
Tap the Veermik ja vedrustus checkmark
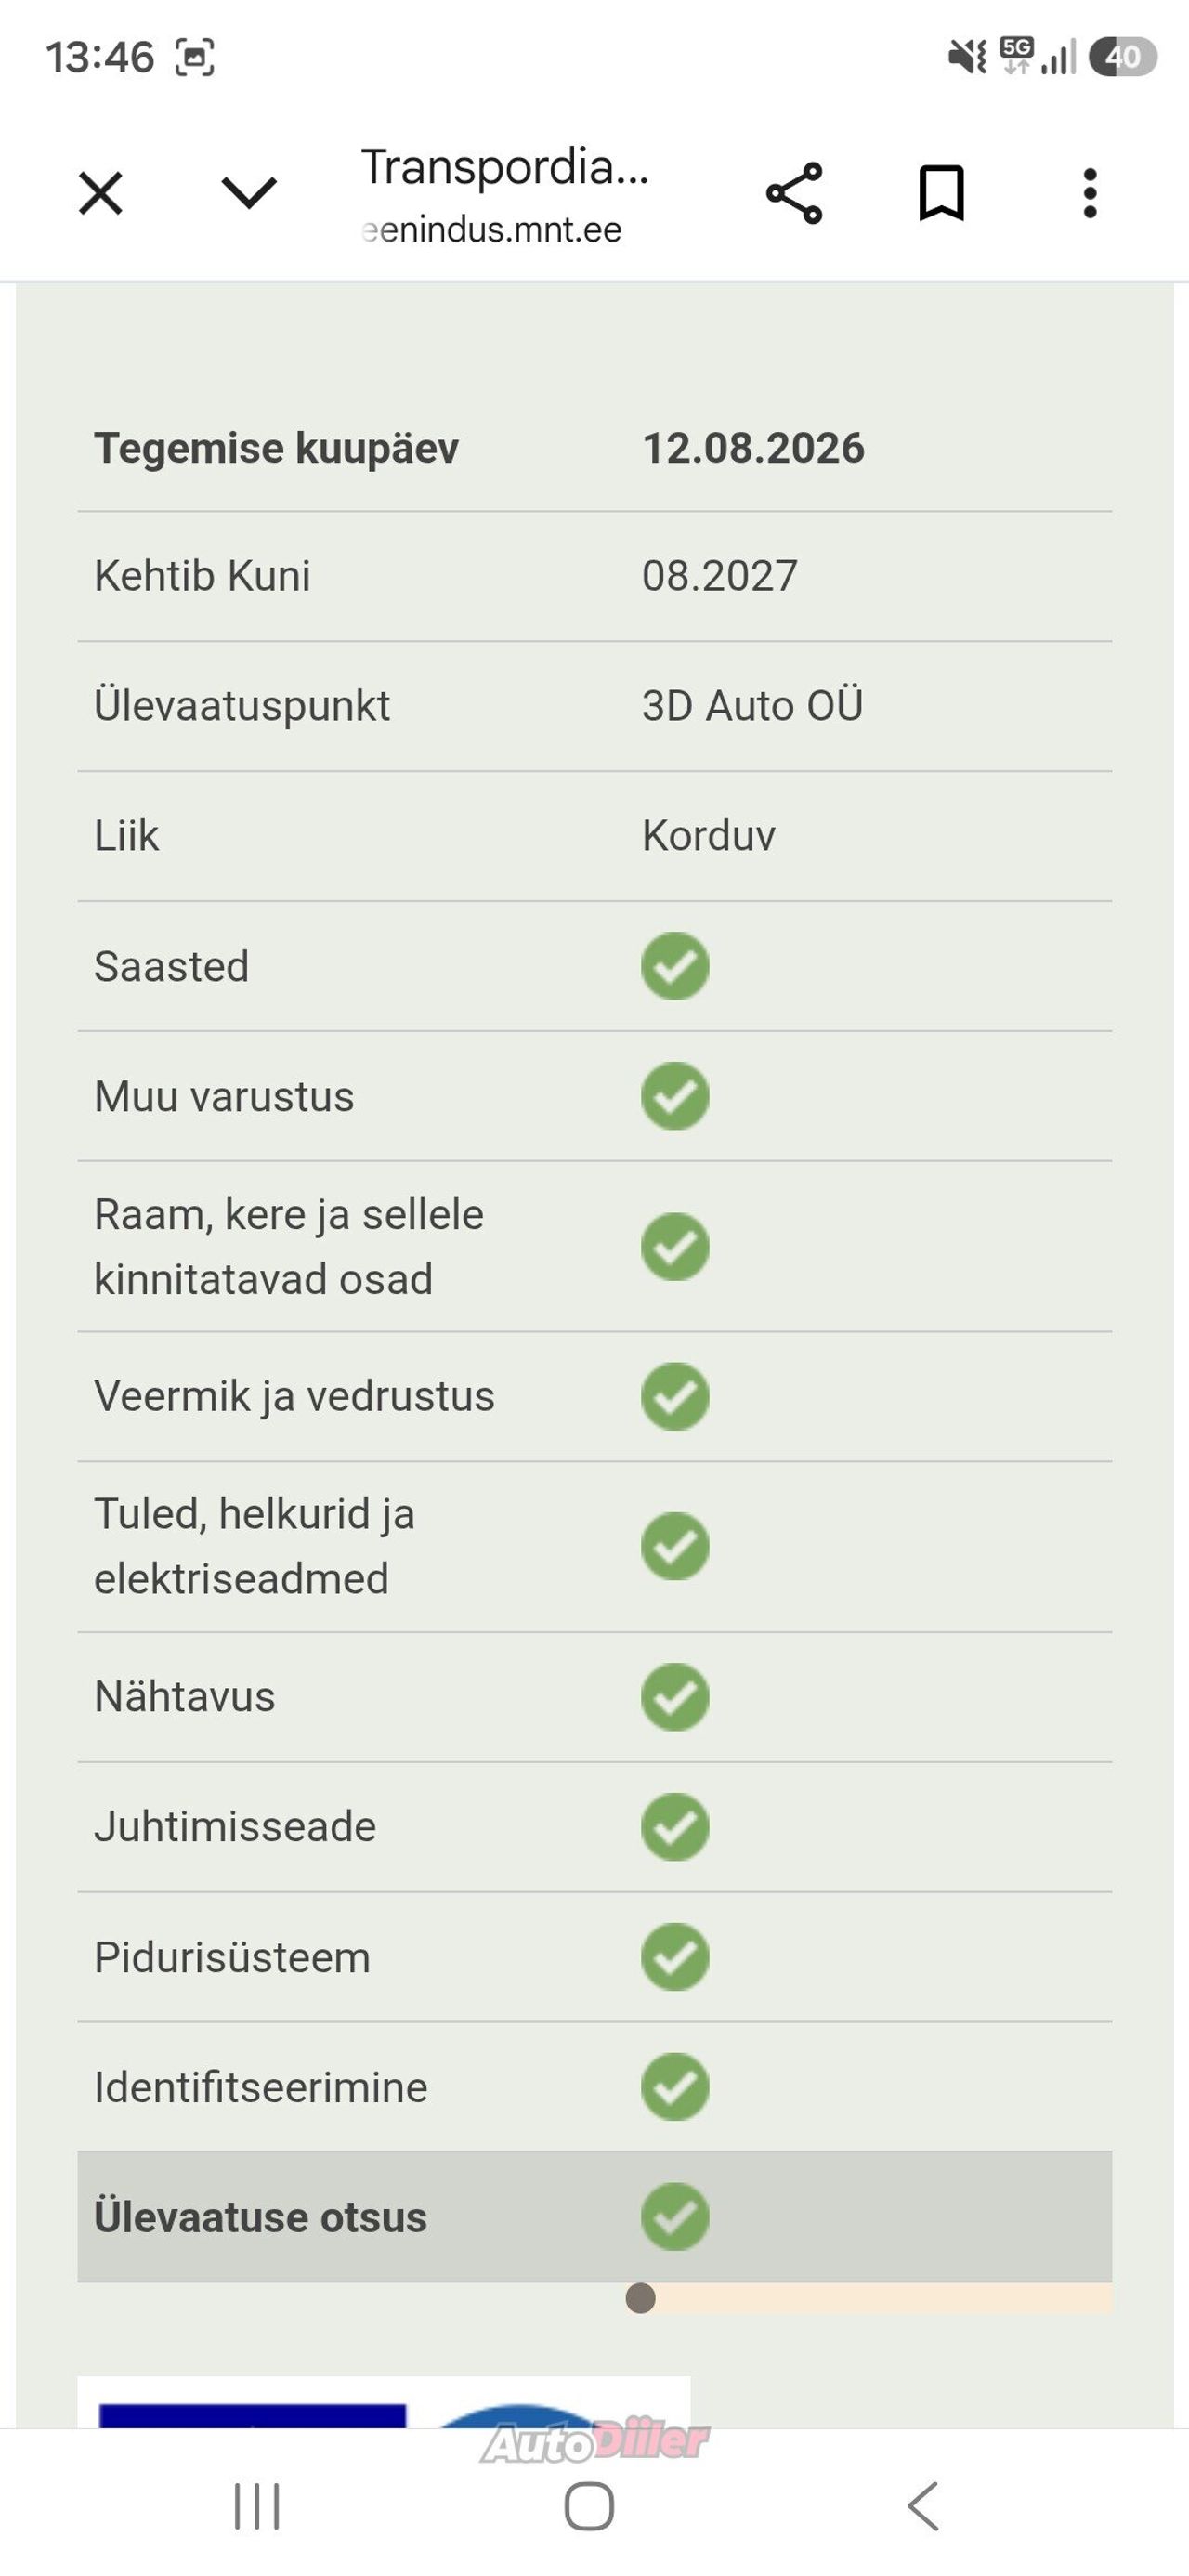pos(675,1396)
